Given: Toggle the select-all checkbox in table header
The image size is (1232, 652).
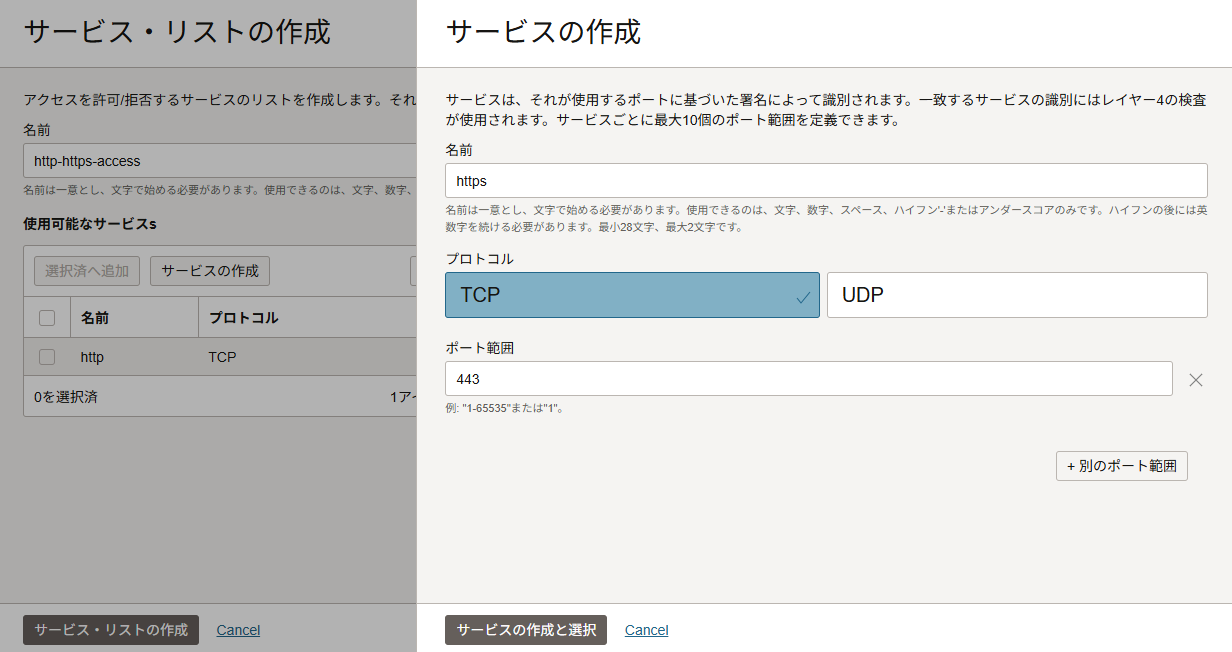Looking at the screenshot, I should click(x=47, y=318).
